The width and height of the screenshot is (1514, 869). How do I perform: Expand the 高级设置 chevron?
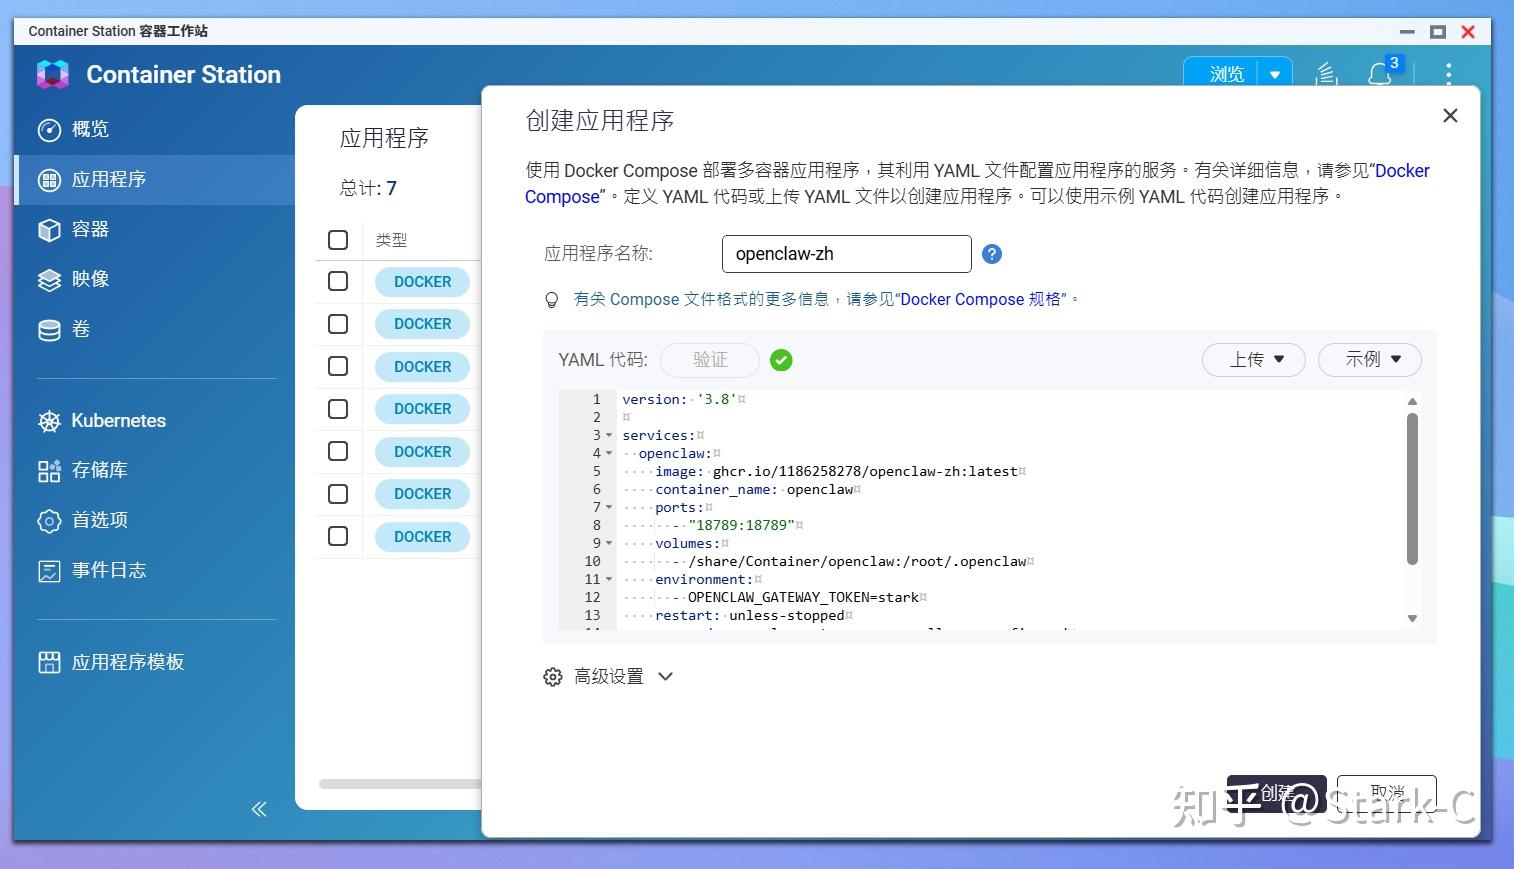click(x=666, y=677)
